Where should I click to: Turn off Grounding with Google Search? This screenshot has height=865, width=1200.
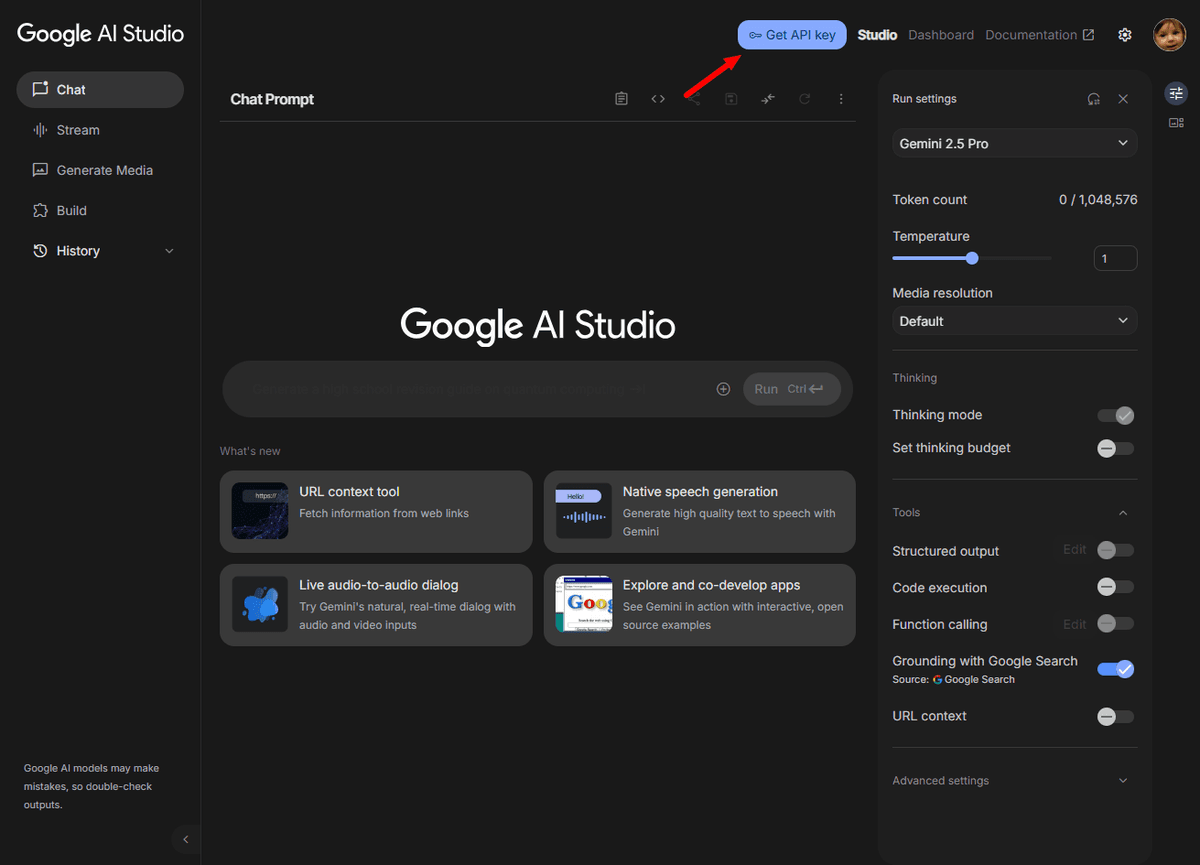click(1115, 669)
